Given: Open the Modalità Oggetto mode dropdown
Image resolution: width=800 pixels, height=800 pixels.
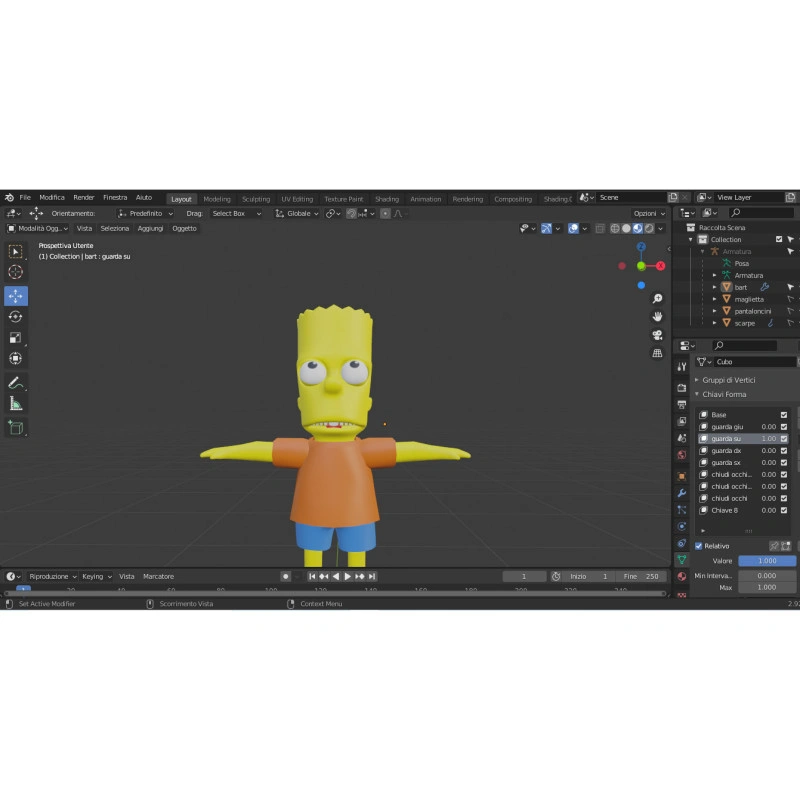Looking at the screenshot, I should (38, 229).
